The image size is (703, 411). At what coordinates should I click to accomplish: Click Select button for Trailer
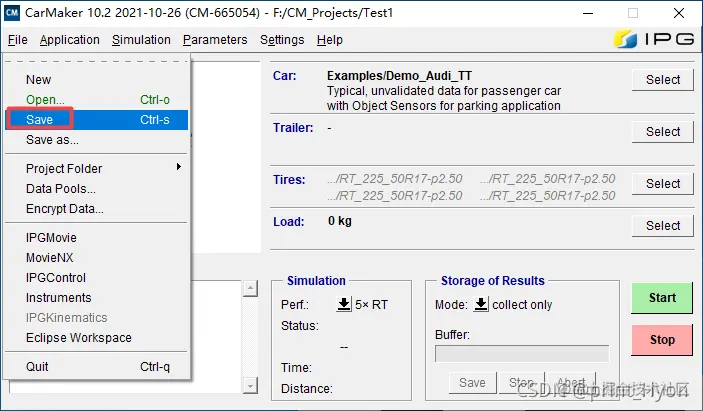663,132
